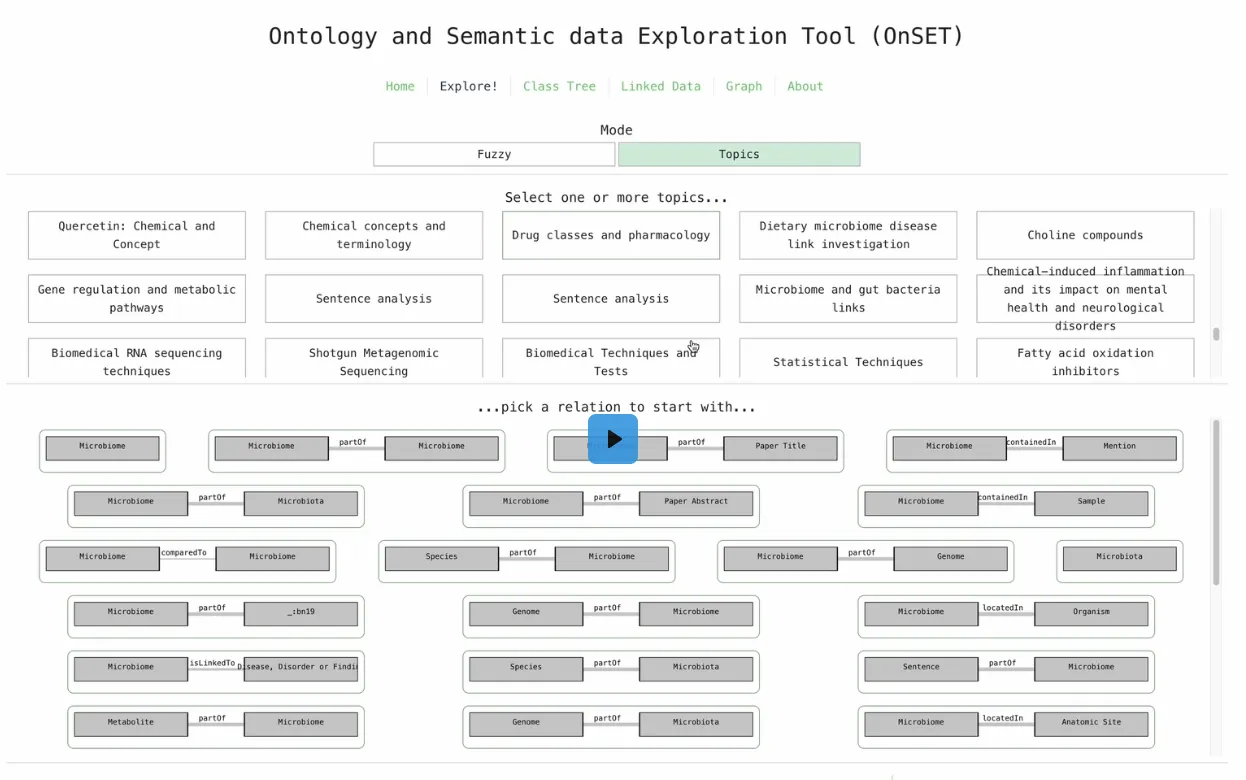Select Microbiome and gut bacteria links topic
Screen dimensions: 1246x780
847,298
